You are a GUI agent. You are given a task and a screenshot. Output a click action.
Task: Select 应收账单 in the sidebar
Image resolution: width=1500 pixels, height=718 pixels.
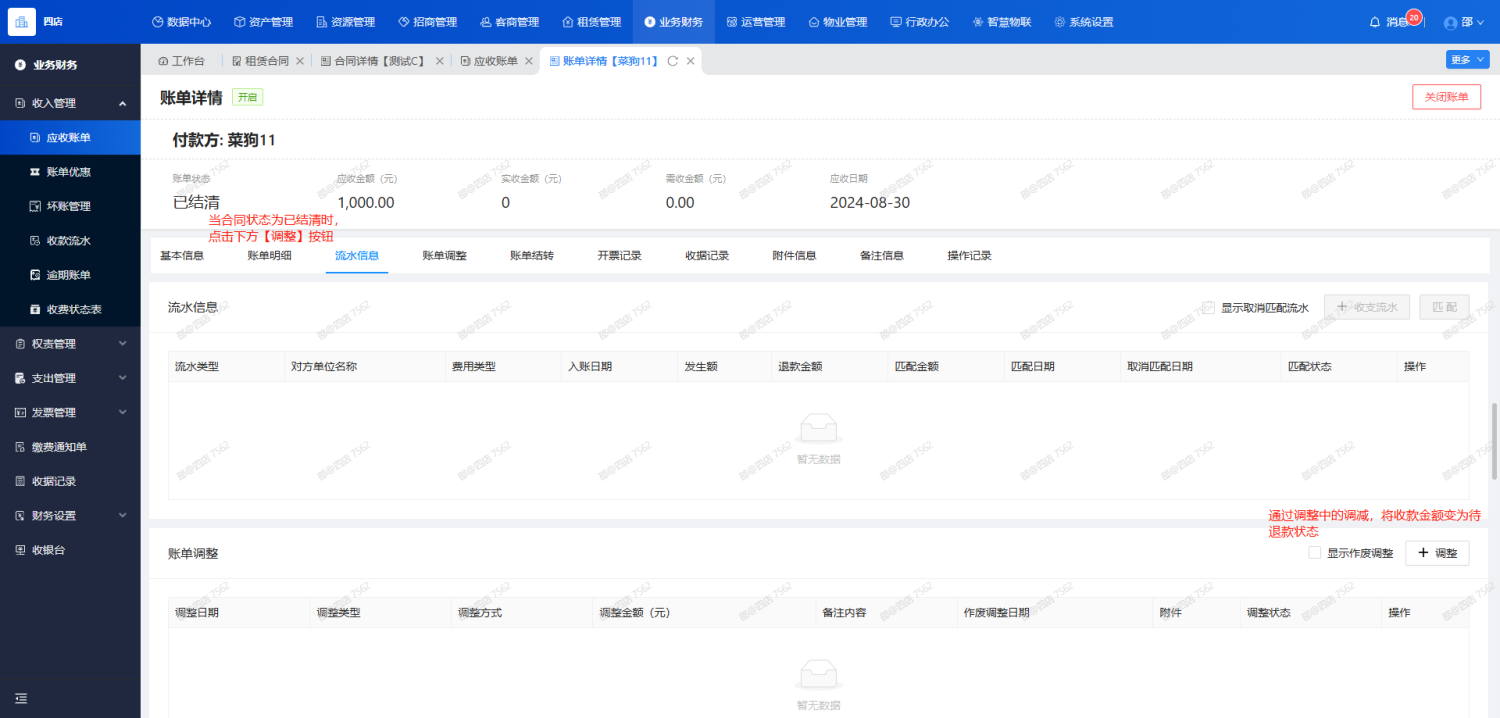tap(70, 138)
